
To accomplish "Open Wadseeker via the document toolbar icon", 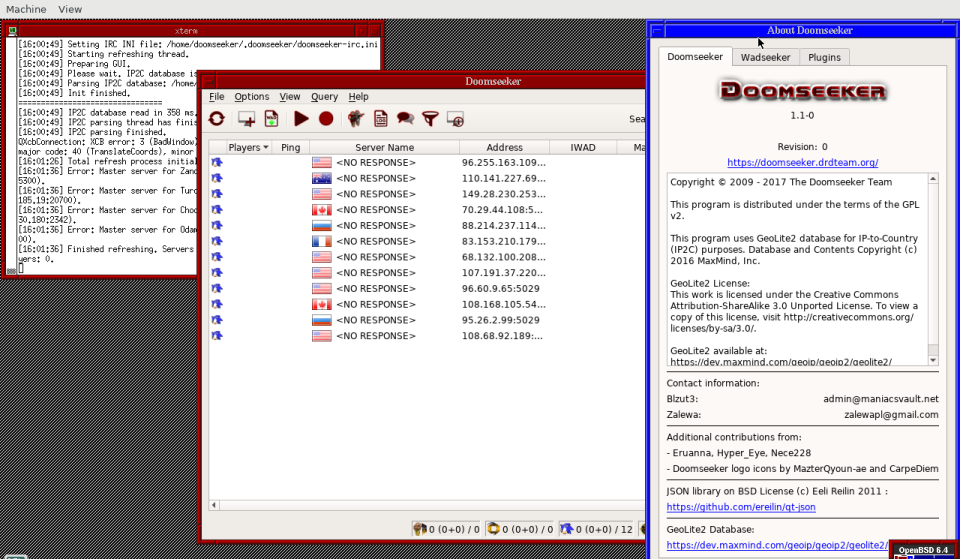I will (x=271, y=119).
